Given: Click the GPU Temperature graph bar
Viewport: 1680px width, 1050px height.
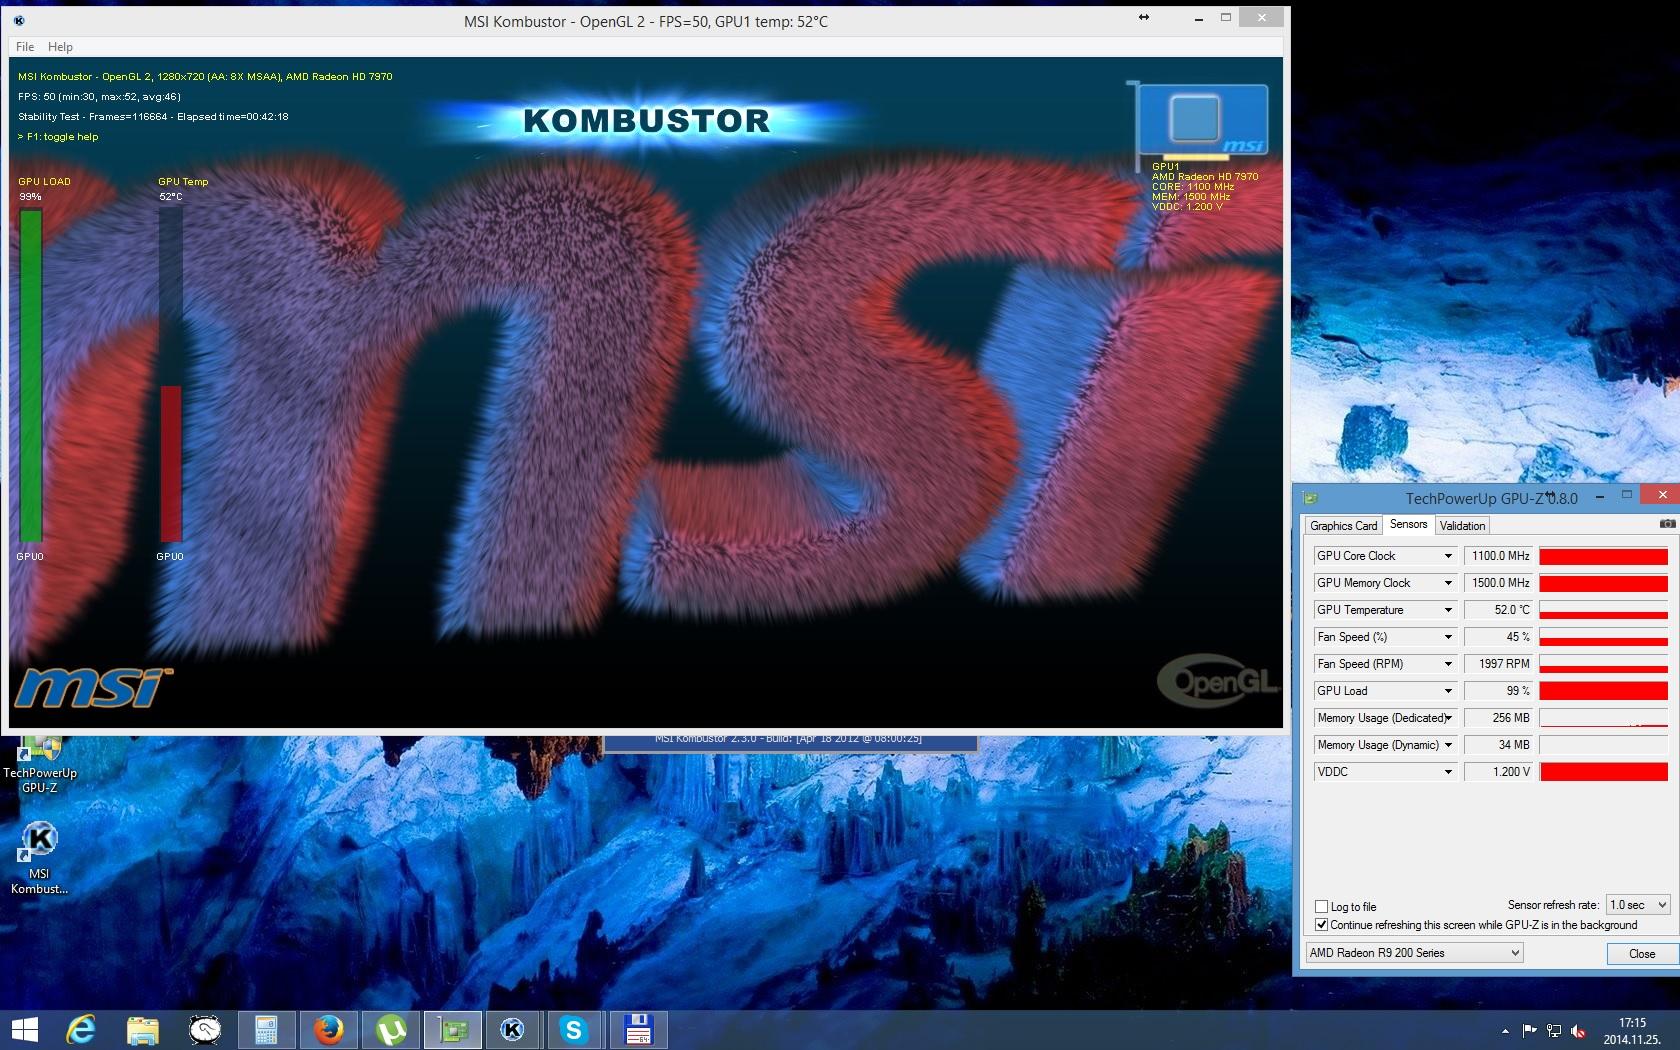Looking at the screenshot, I should pyautogui.click(x=1604, y=610).
